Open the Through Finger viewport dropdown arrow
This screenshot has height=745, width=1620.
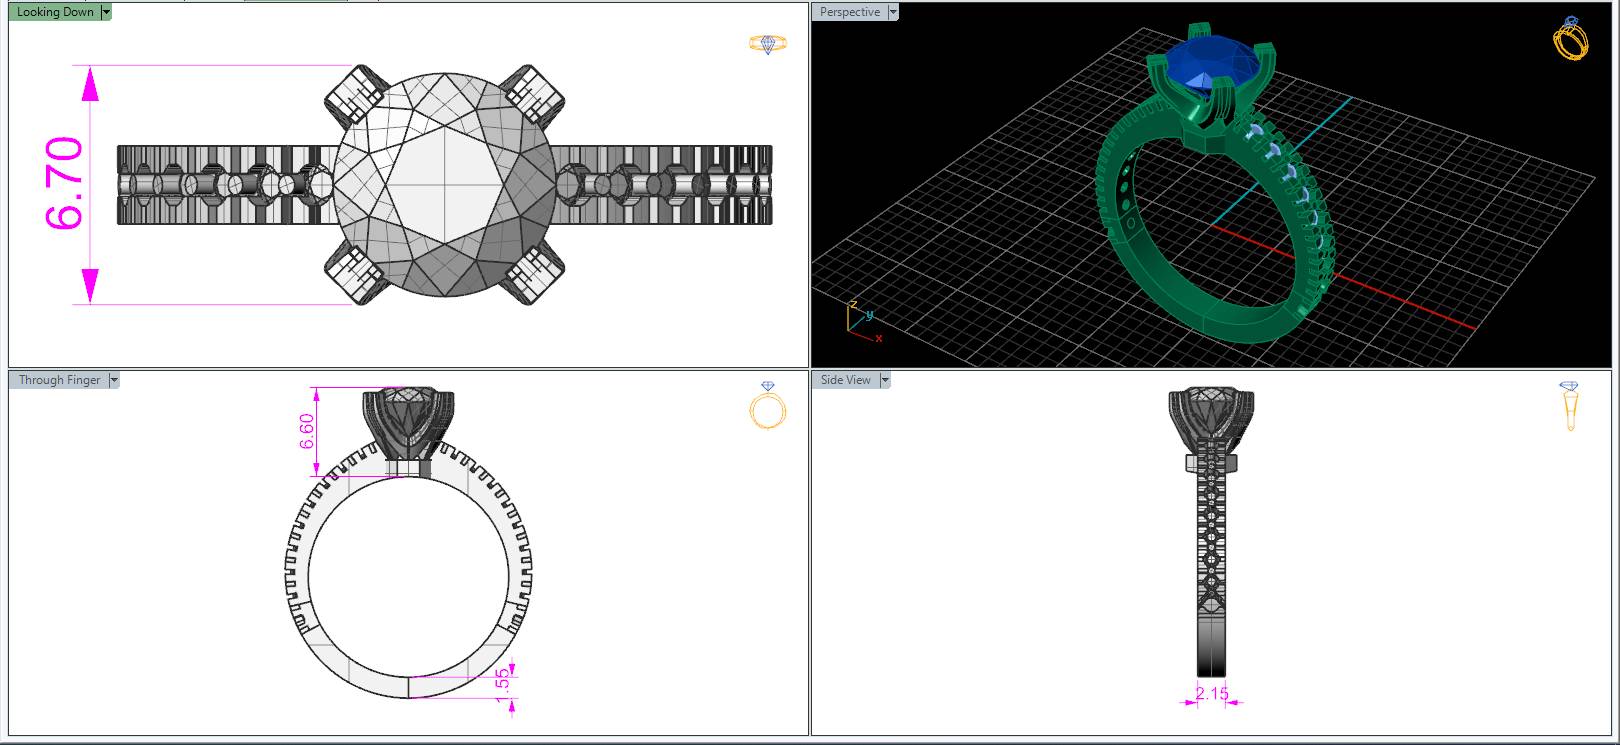[113, 380]
